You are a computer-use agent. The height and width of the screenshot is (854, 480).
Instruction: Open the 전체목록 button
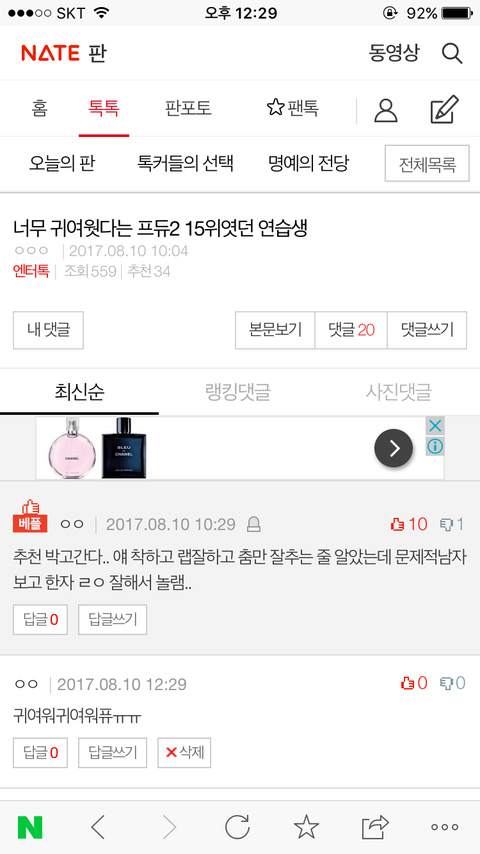tap(427, 163)
